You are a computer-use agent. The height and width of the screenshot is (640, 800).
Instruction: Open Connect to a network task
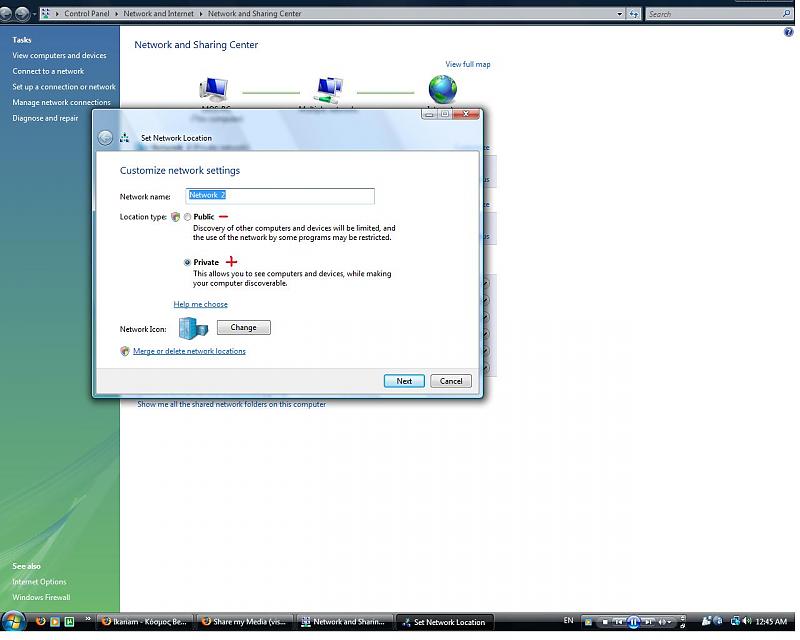pos(48,71)
